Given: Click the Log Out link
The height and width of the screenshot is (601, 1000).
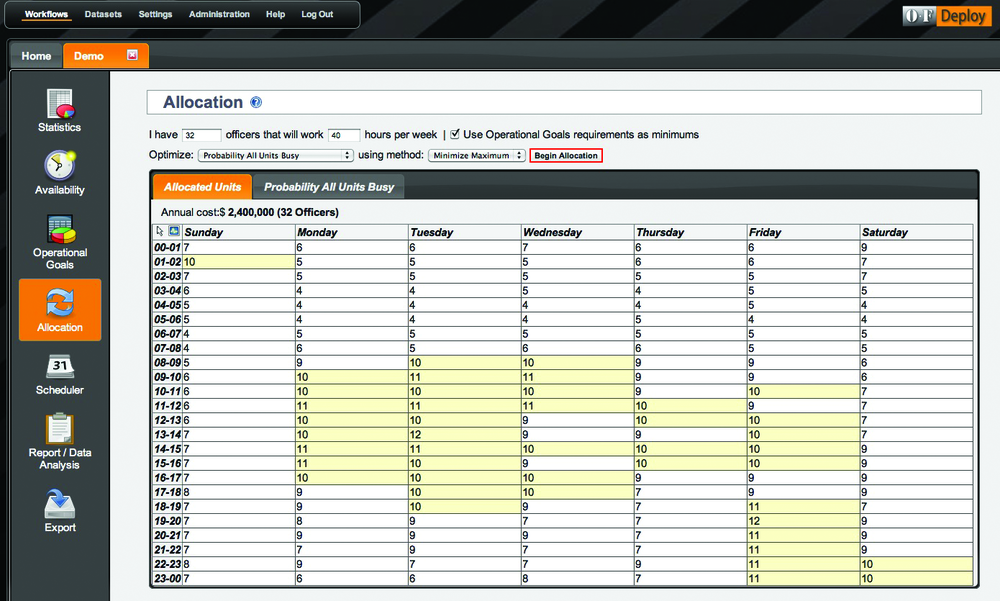Looking at the screenshot, I should click(x=317, y=15).
